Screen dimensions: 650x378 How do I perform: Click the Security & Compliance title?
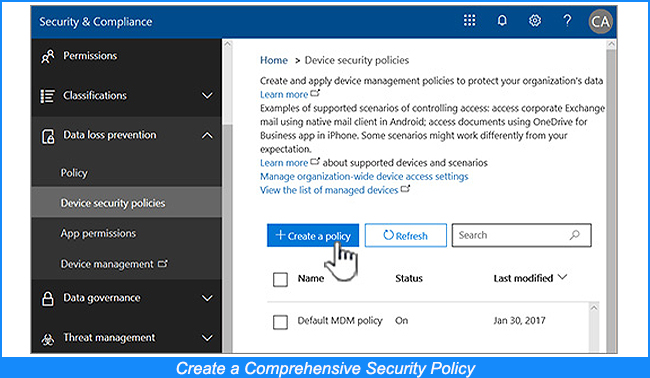pos(96,22)
